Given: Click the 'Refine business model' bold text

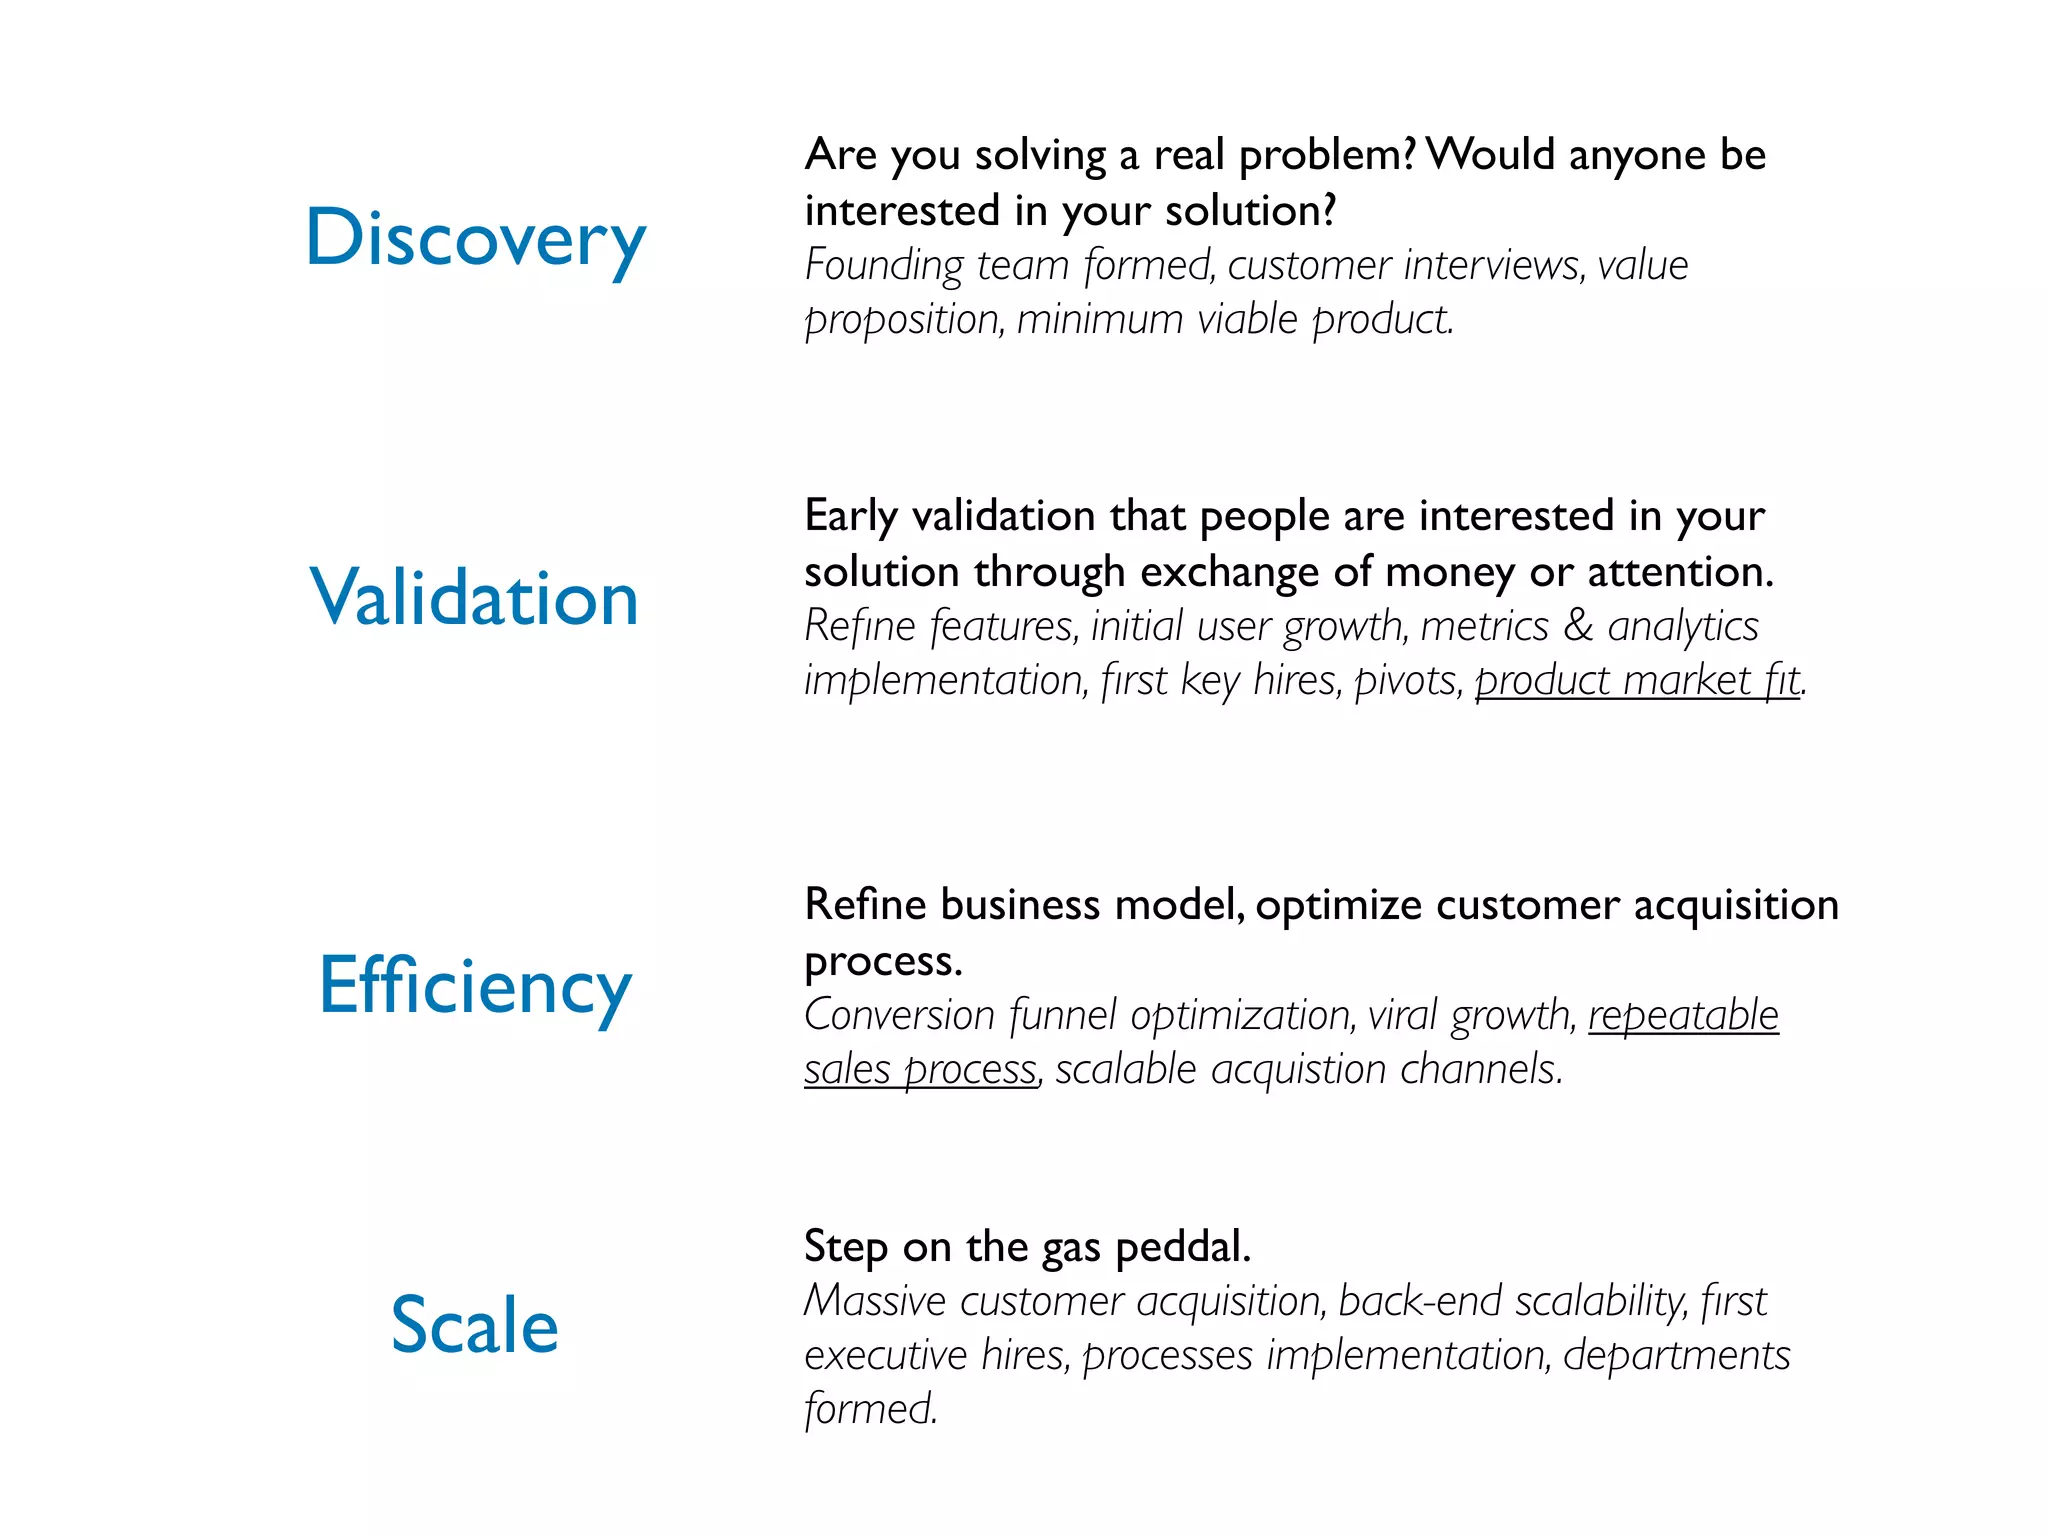Looking at the screenshot, I should tap(1023, 905).
